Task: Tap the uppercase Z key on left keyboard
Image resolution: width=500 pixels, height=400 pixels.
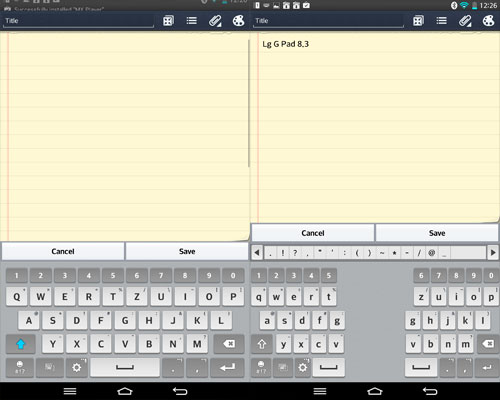Action: click(137, 297)
